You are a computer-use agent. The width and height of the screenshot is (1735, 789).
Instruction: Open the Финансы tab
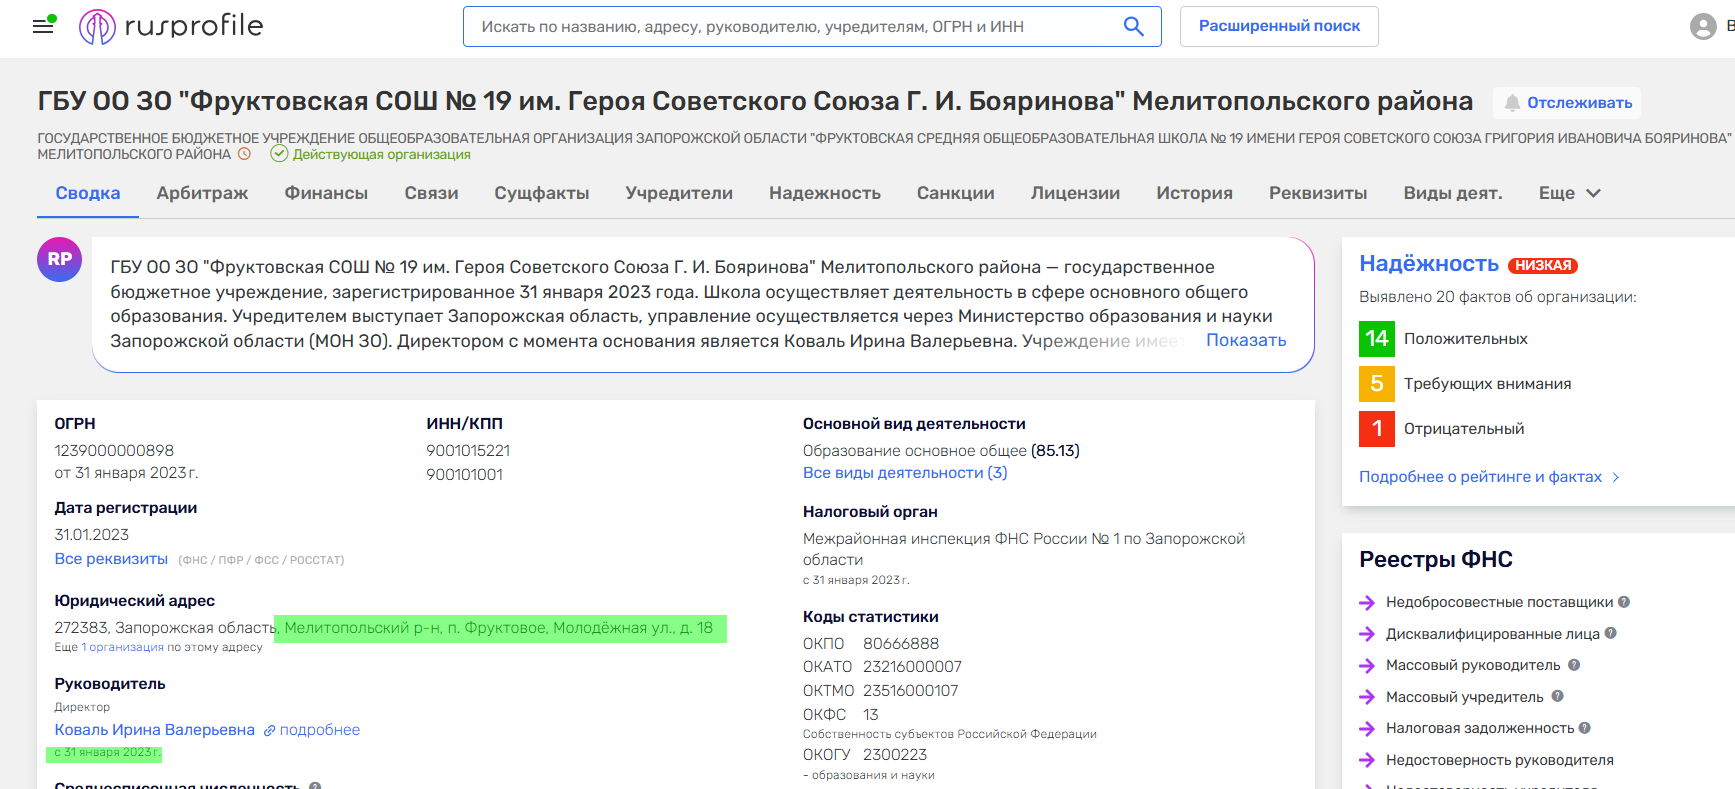coord(326,193)
